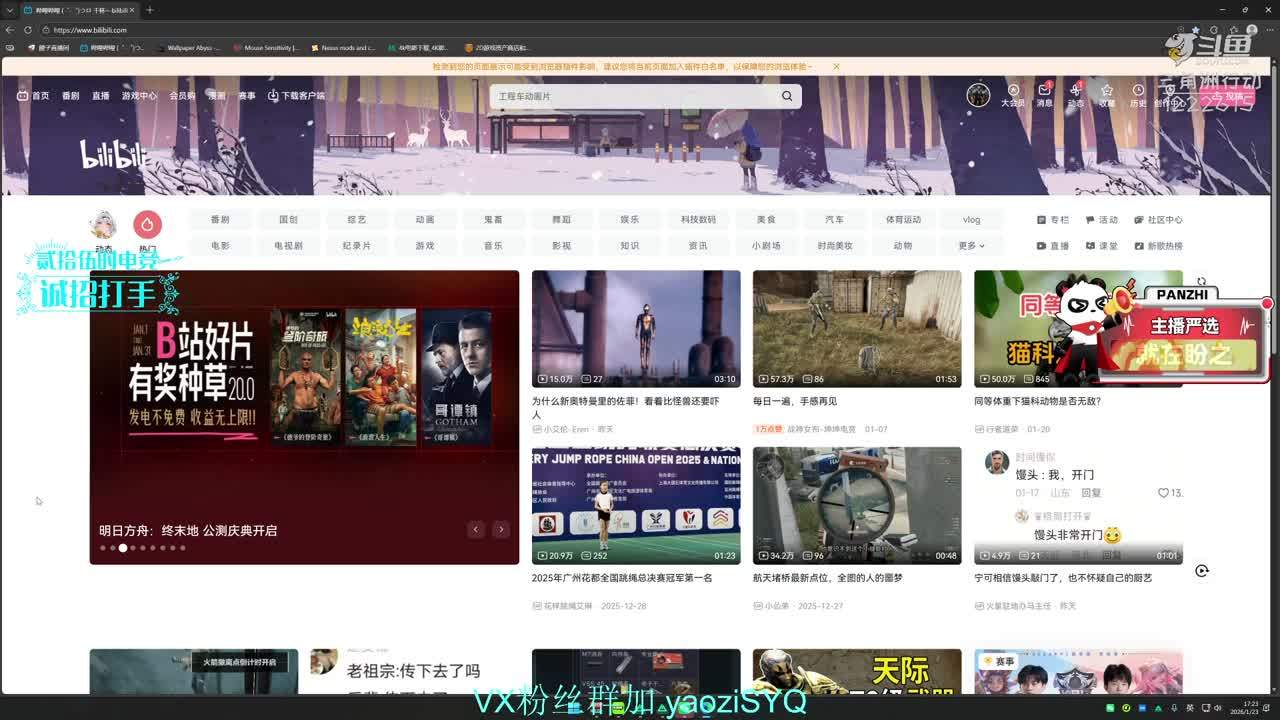Select the first carousel indicator dot

[x=102, y=548]
